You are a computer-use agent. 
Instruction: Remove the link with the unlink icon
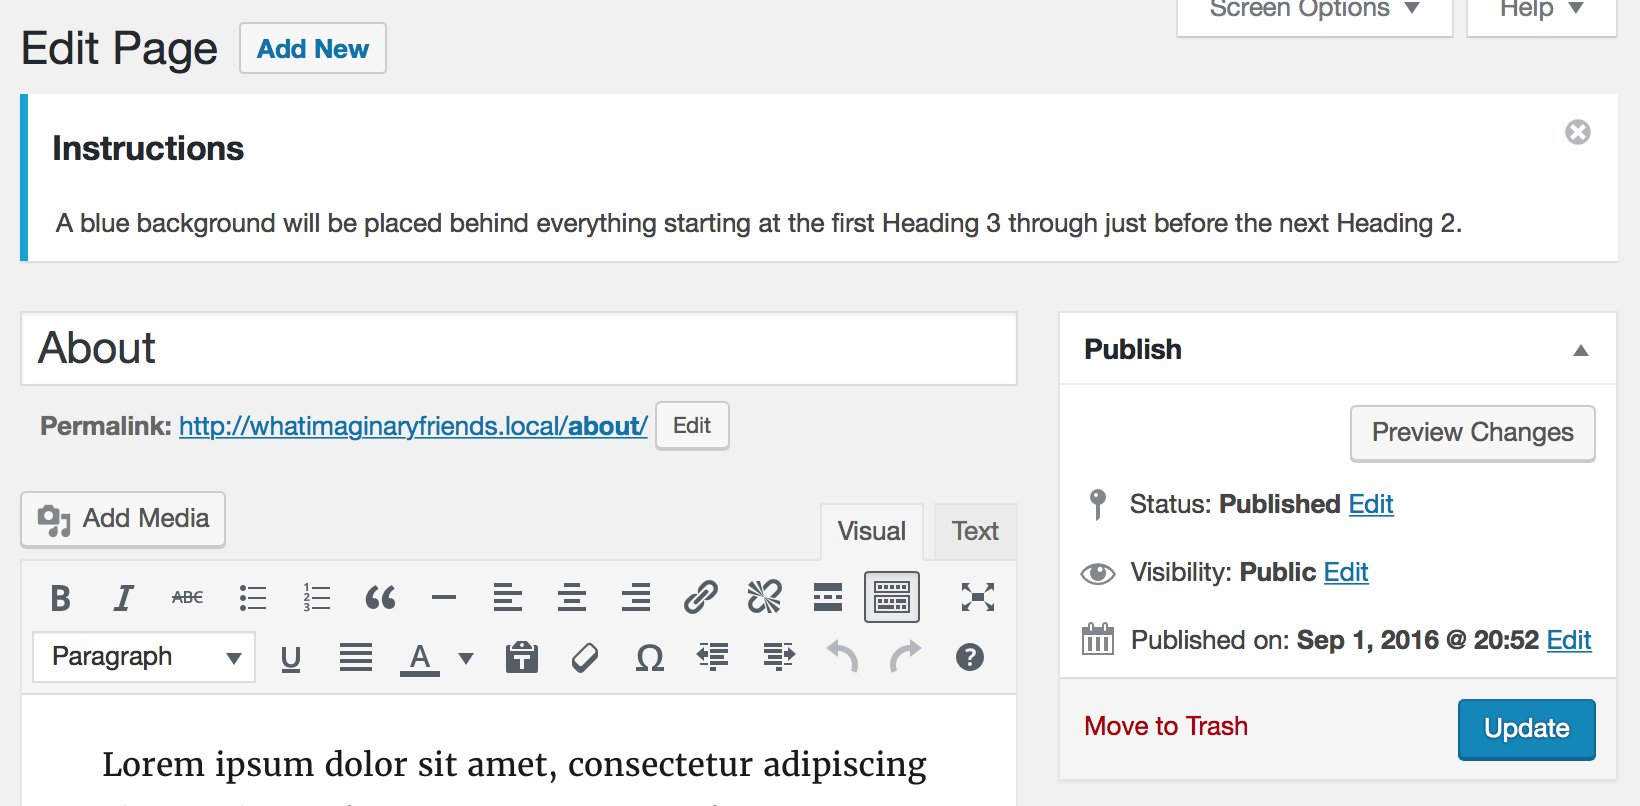point(764,598)
